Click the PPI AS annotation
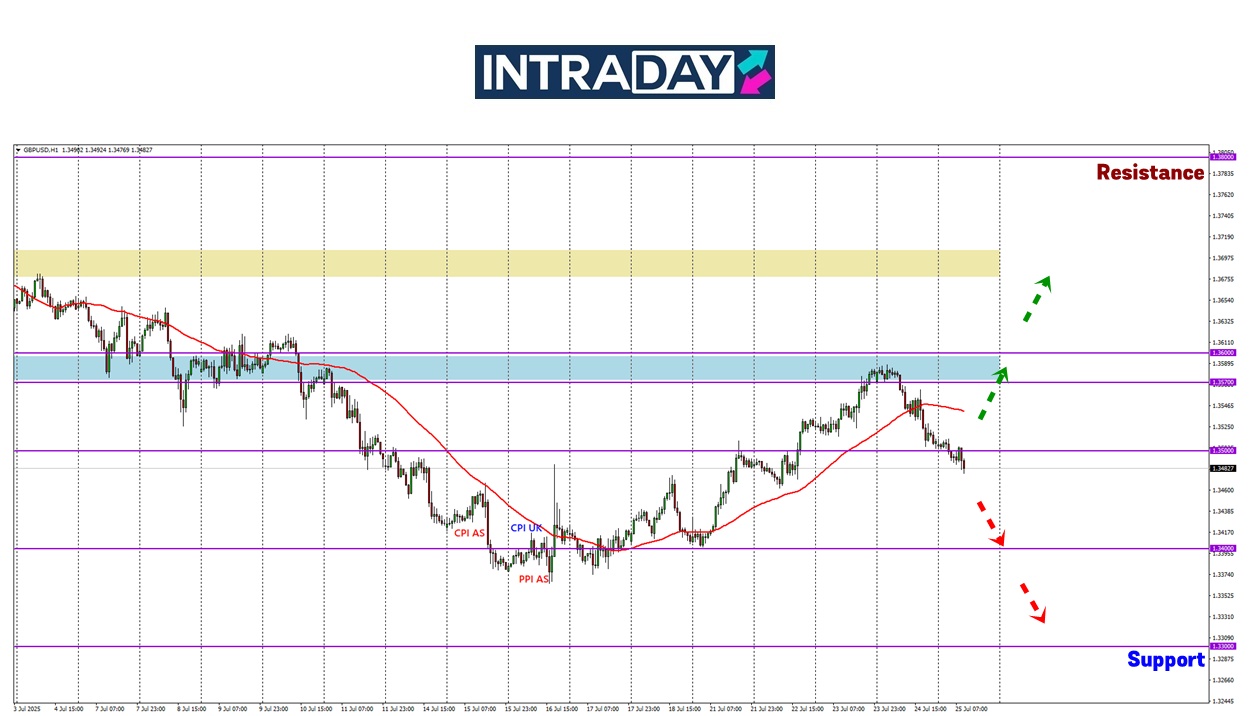The height and width of the screenshot is (716, 1250). pos(533,579)
